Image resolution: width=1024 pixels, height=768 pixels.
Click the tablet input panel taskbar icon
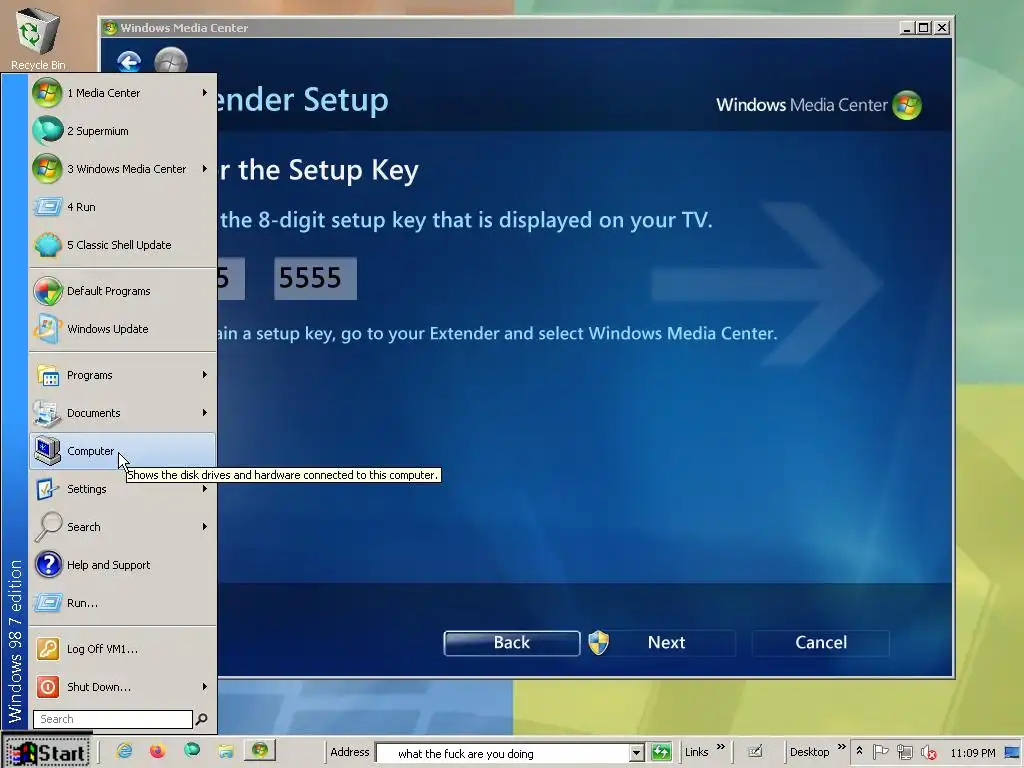755,752
